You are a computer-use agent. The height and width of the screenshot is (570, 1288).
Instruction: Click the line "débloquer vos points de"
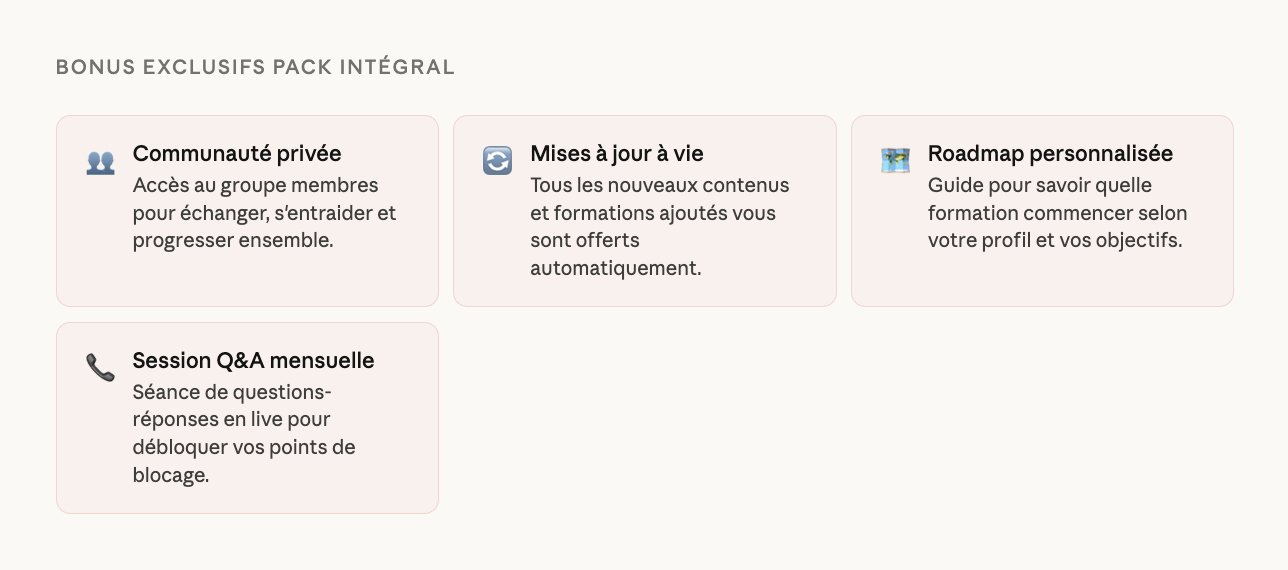244,448
